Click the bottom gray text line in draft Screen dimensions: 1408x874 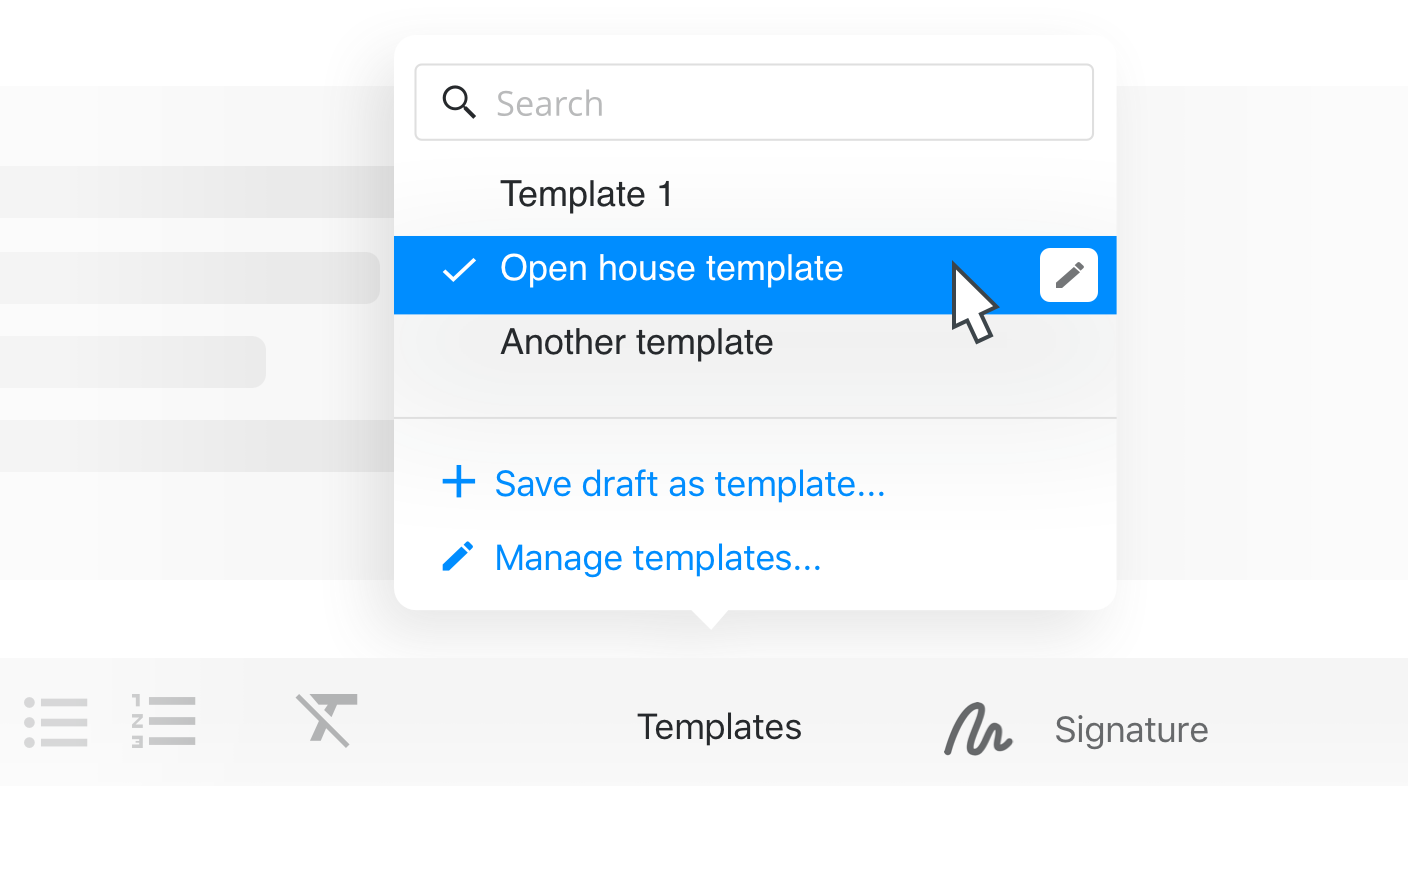click(x=197, y=446)
